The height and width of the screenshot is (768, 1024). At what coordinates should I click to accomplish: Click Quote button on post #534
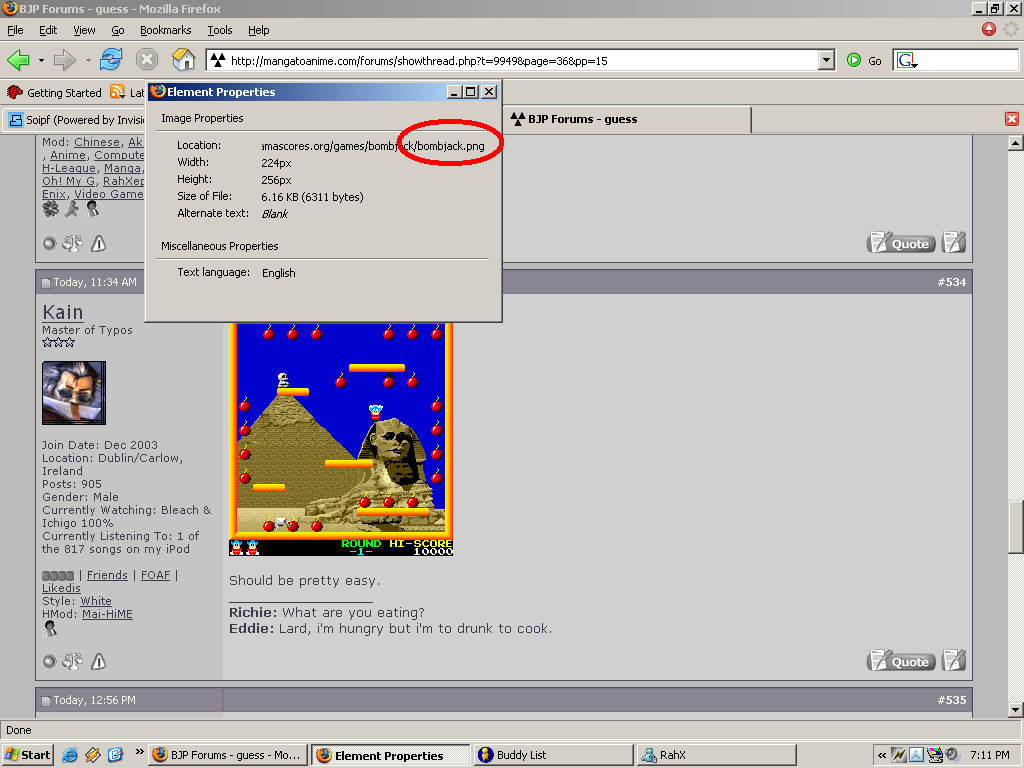(x=901, y=662)
